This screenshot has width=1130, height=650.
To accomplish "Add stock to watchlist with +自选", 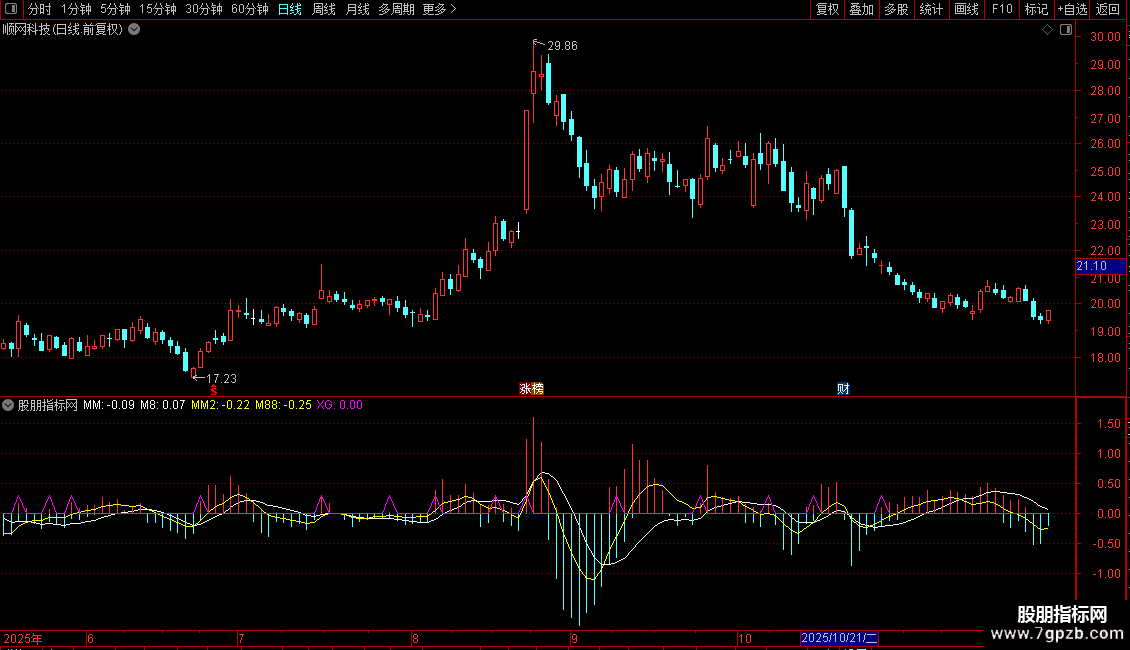I will (1072, 9).
